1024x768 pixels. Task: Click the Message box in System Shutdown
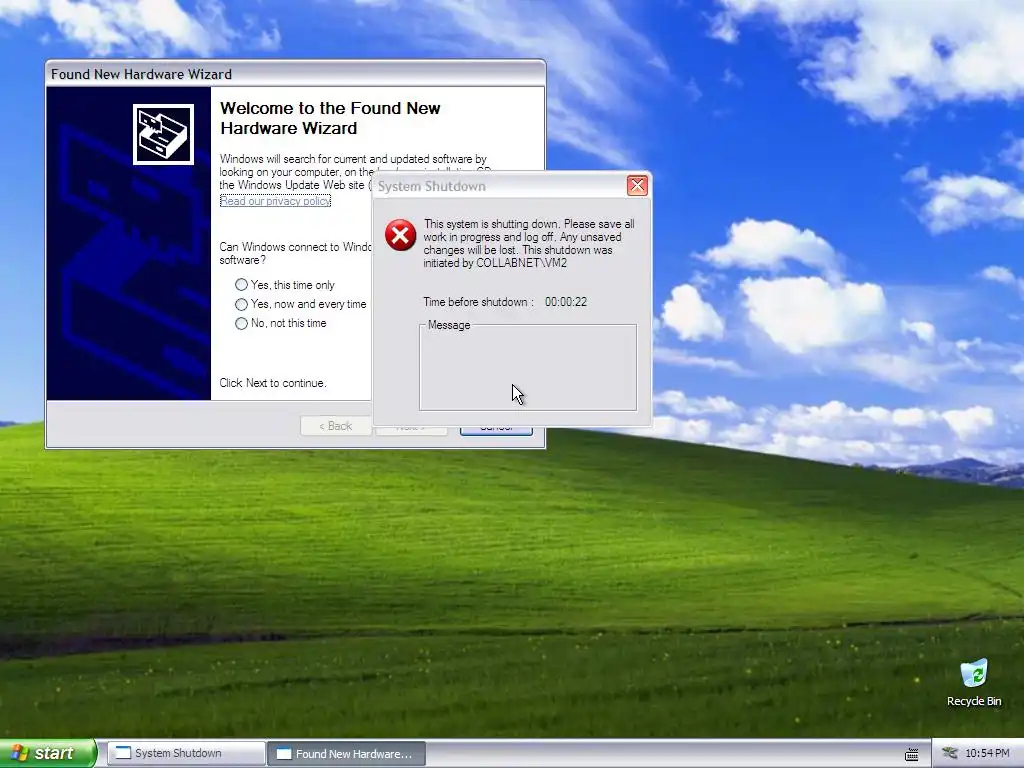click(x=528, y=367)
